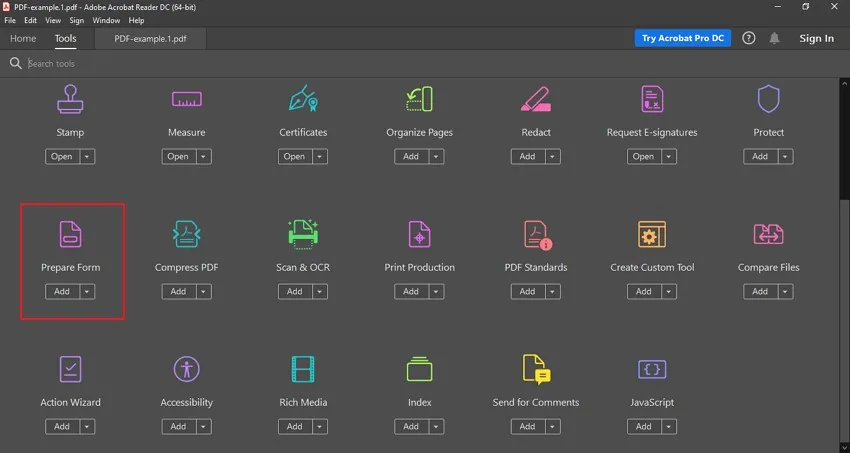850x453 pixels.
Task: Expand the Measure Open dropdown arrow
Action: 204,157
